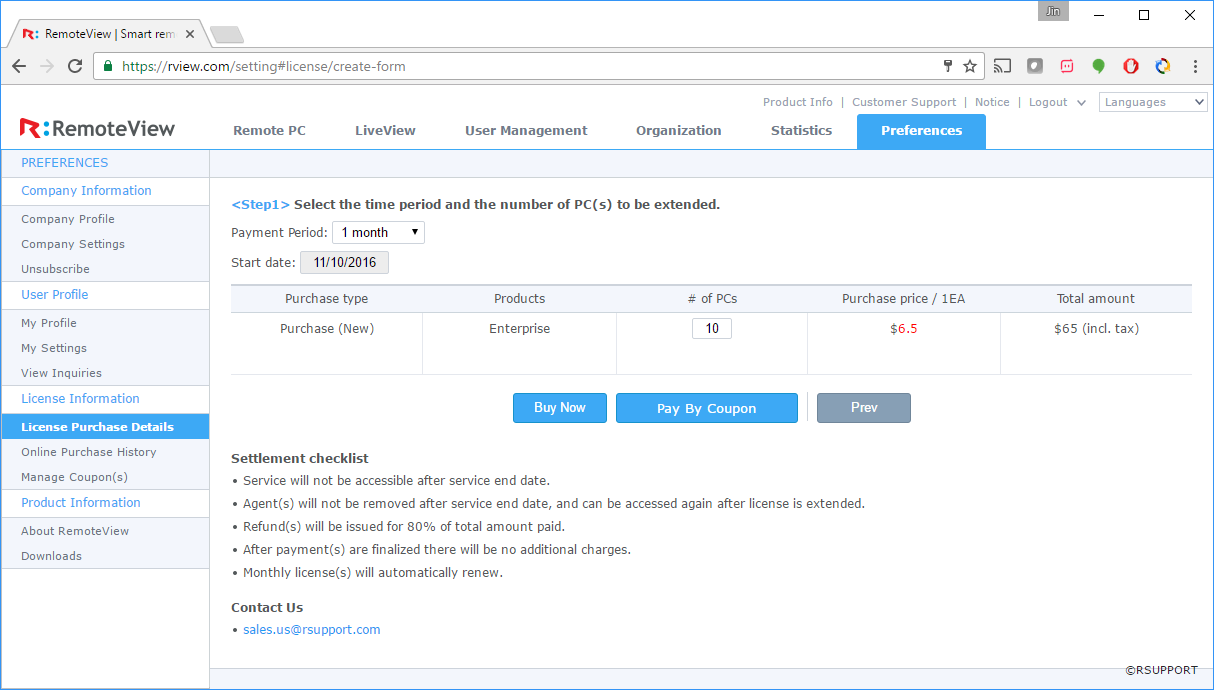Open About RemoteView in sidebar
Image resolution: width=1214 pixels, height=690 pixels.
point(75,531)
